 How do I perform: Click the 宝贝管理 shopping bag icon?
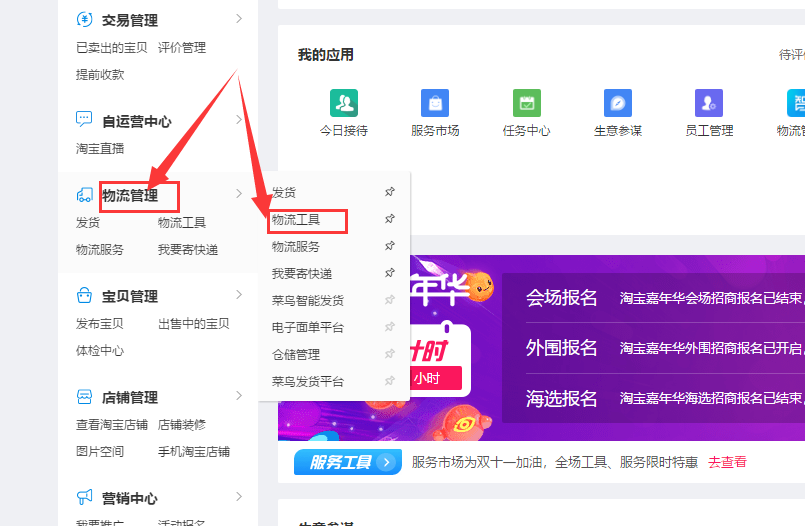pos(84,296)
